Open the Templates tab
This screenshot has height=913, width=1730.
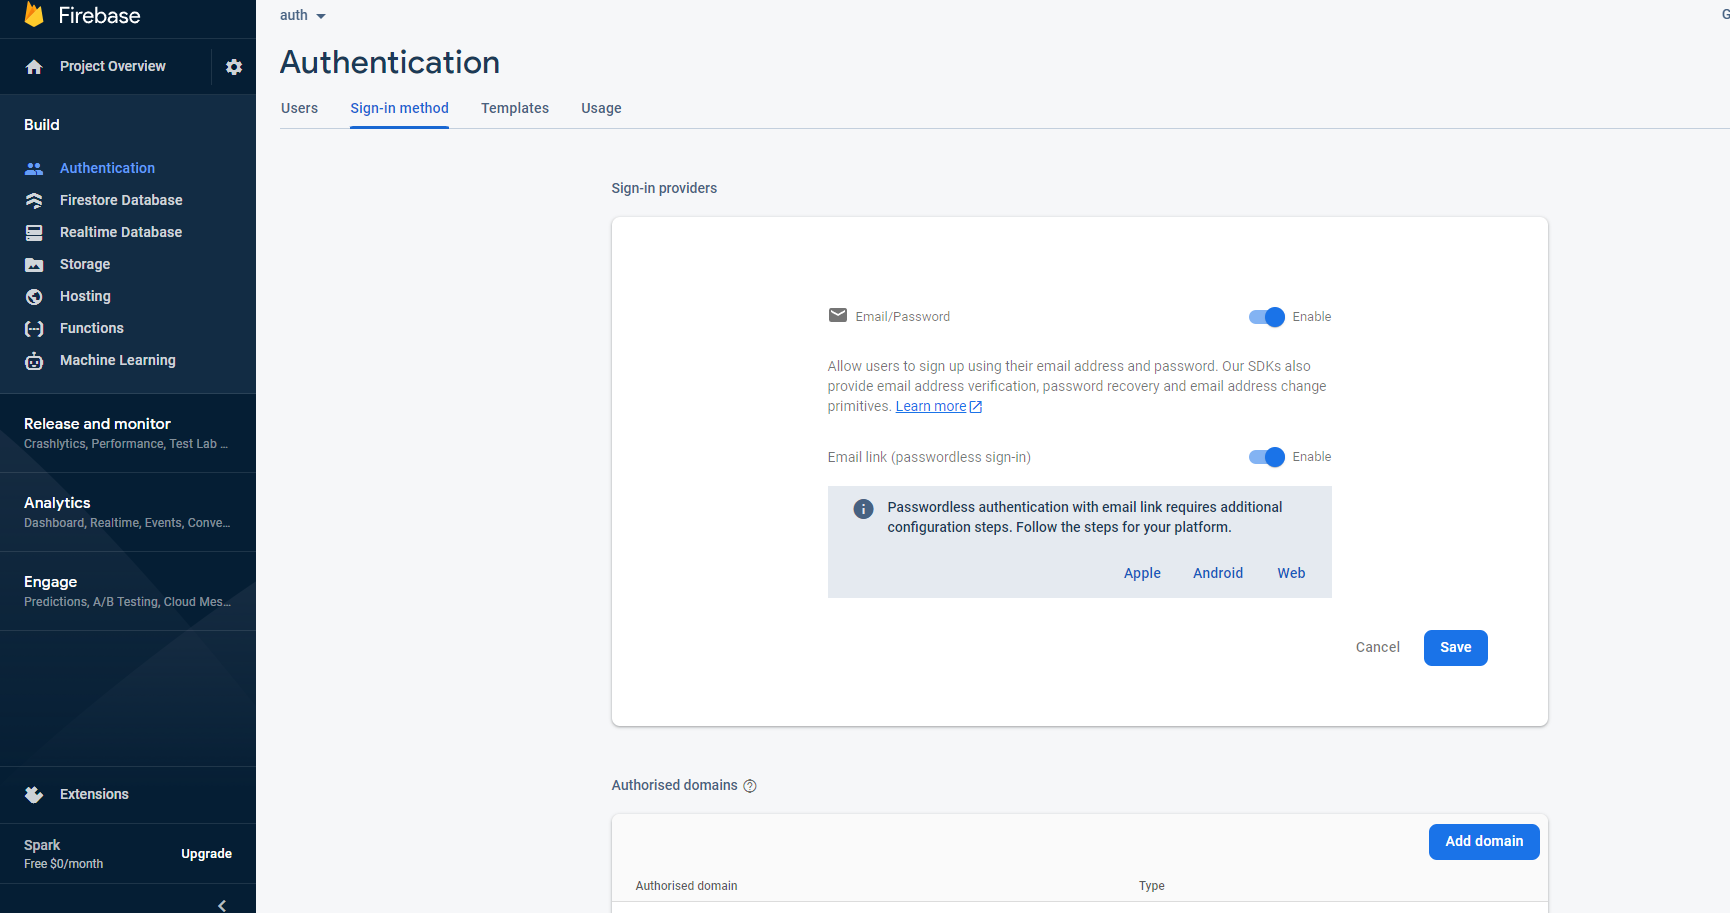pos(514,108)
